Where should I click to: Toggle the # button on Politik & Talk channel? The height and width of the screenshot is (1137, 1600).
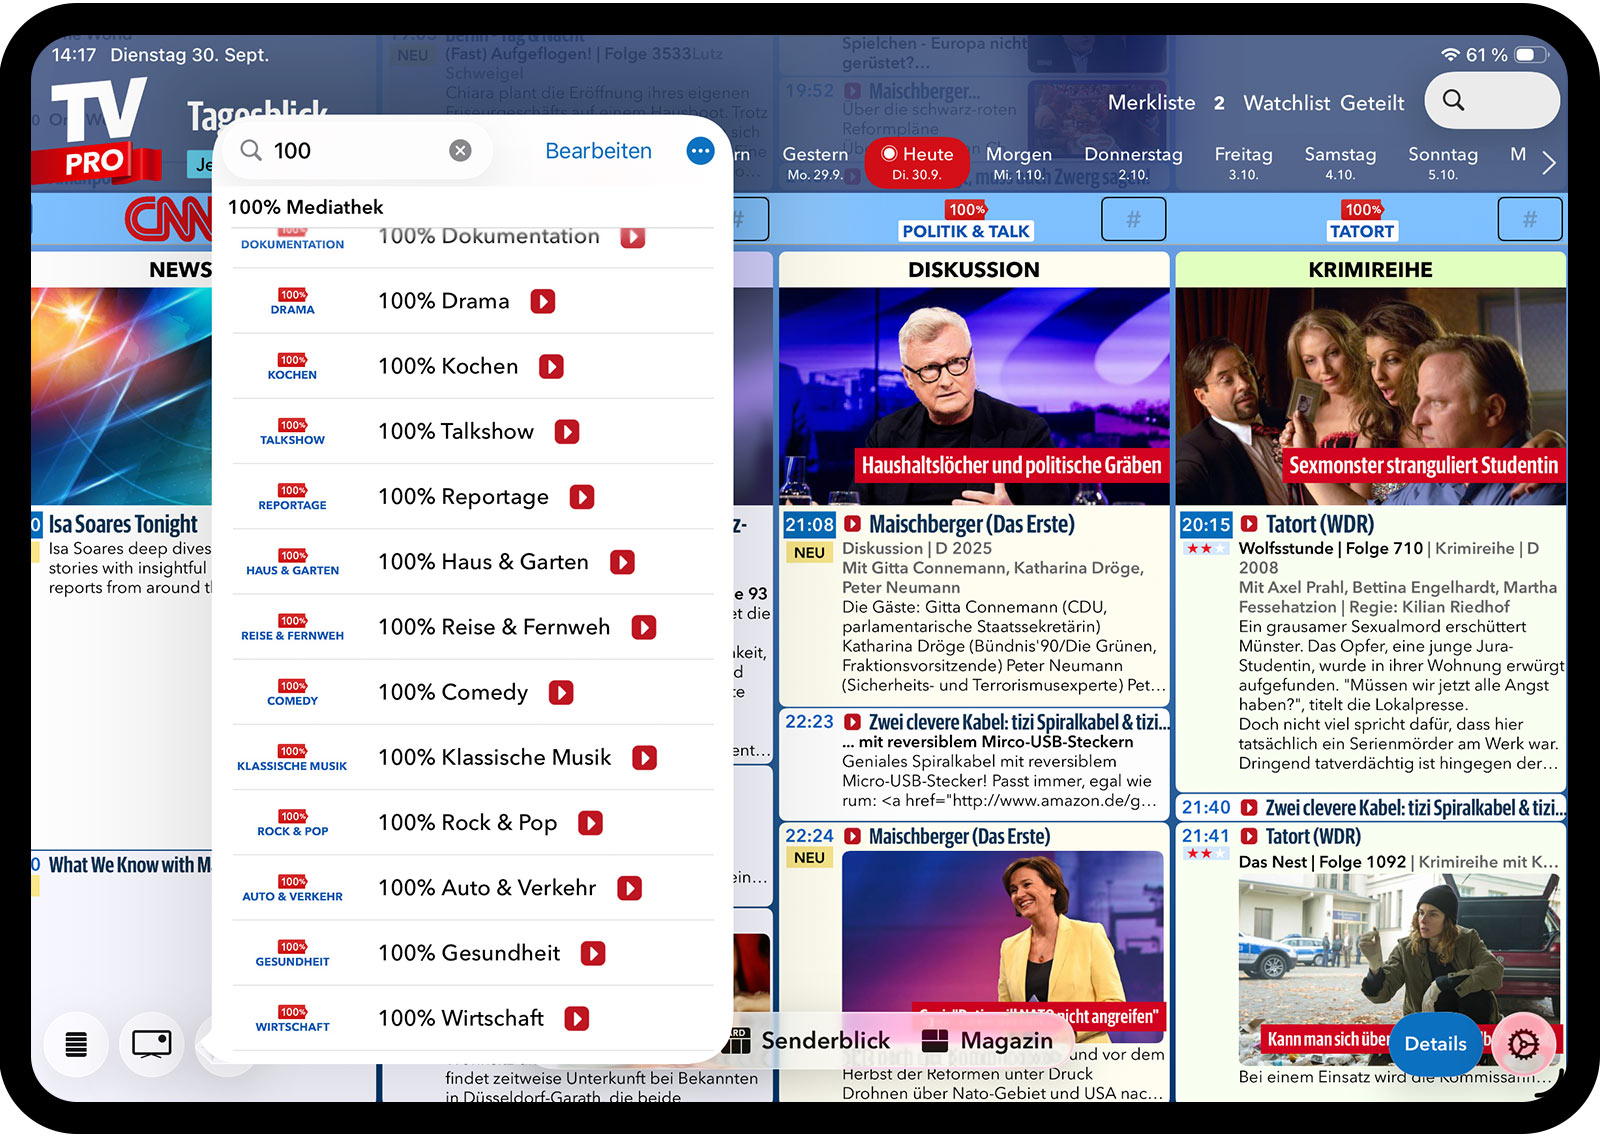[x=1133, y=219]
